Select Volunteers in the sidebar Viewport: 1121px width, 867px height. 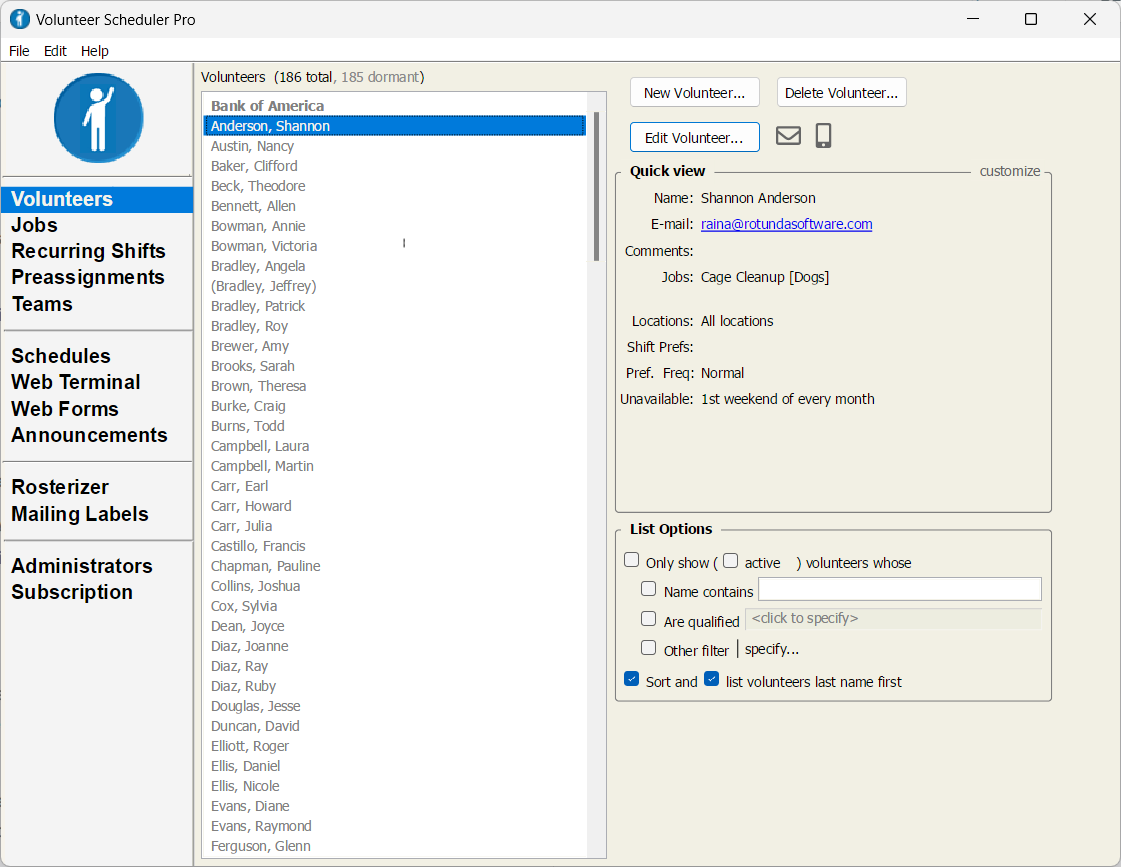[x=97, y=199]
